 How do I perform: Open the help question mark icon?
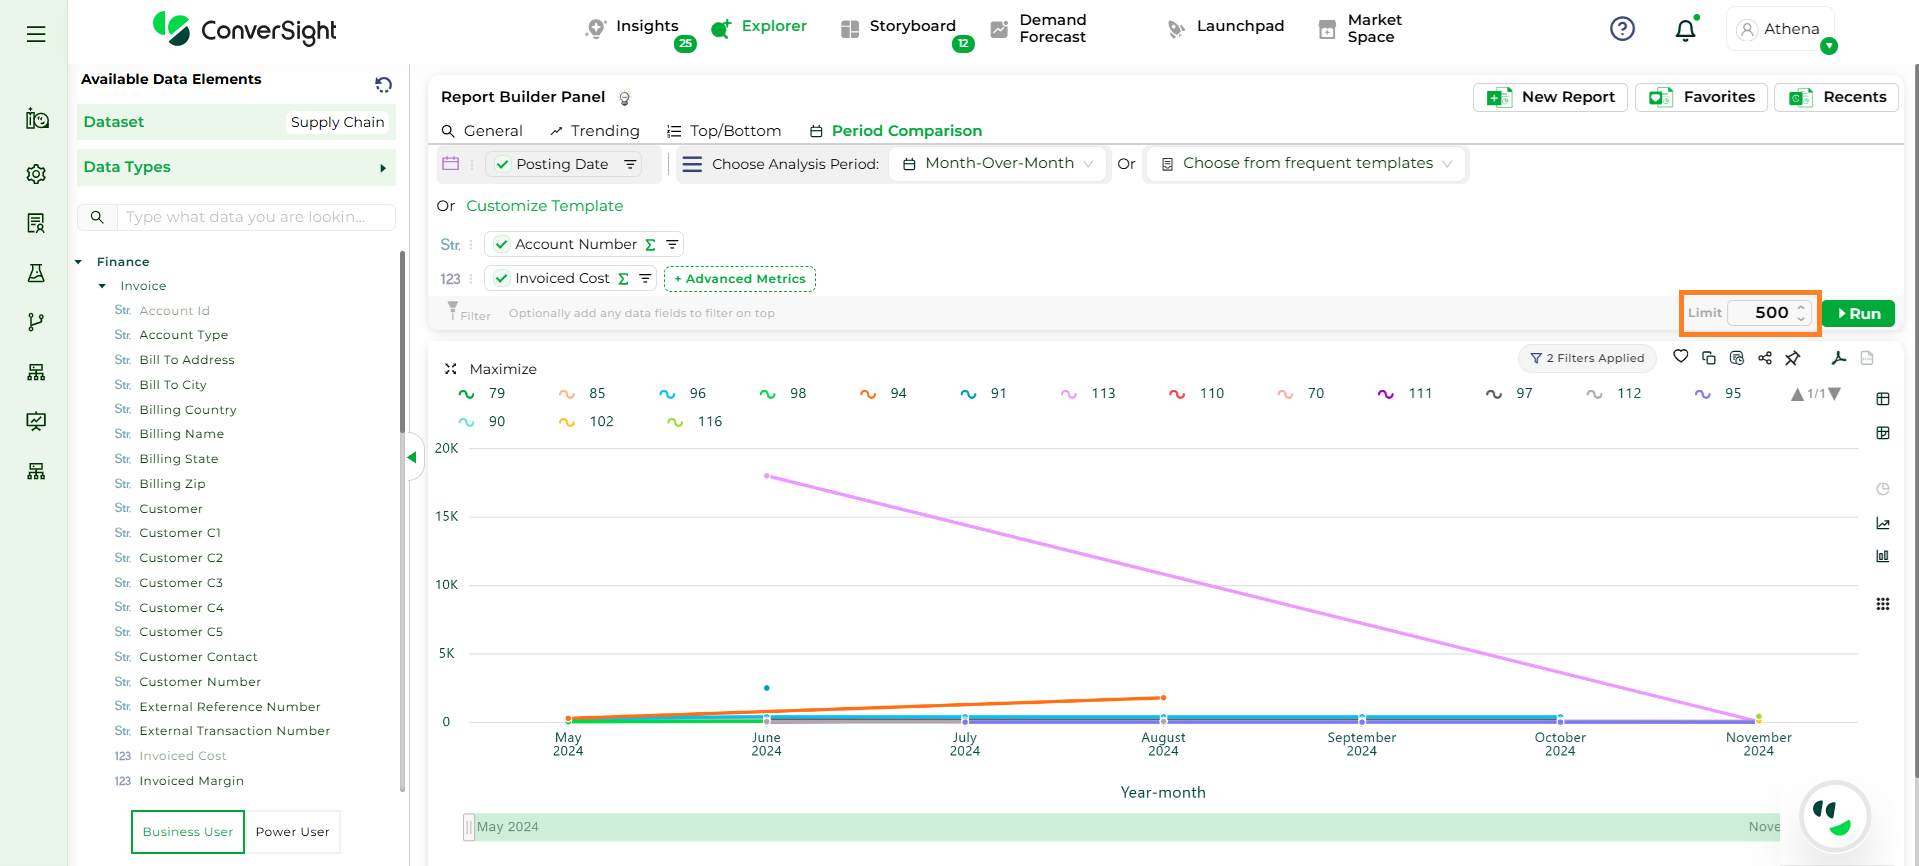pyautogui.click(x=1622, y=29)
